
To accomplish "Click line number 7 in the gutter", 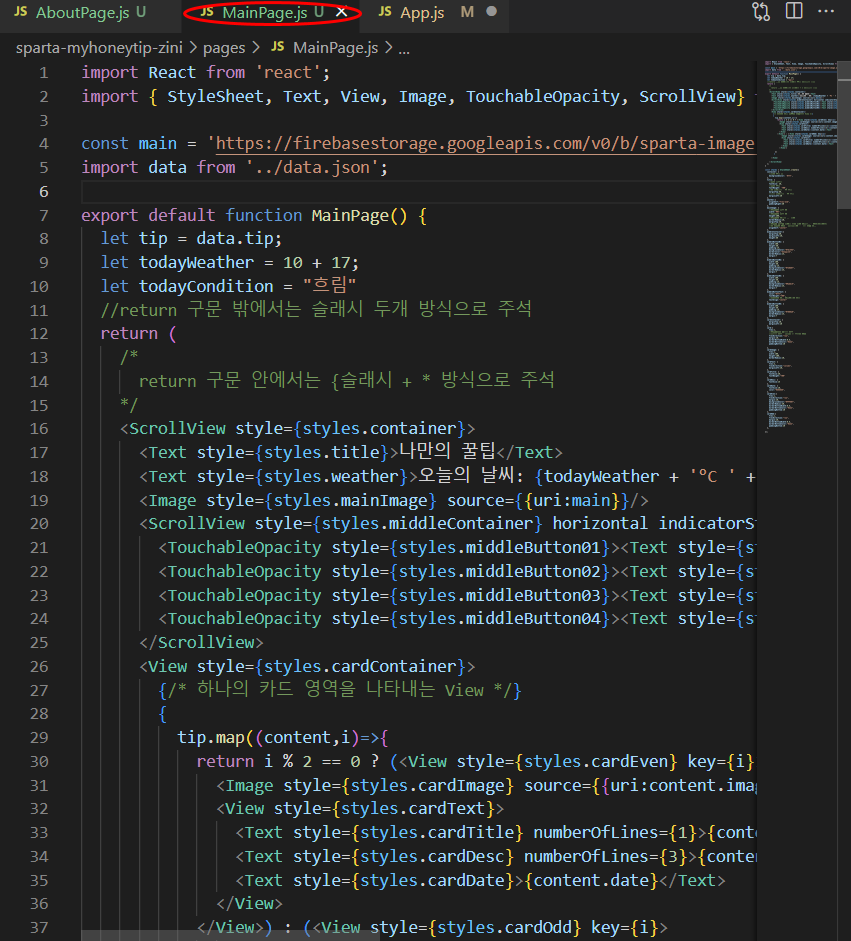I will coord(43,215).
